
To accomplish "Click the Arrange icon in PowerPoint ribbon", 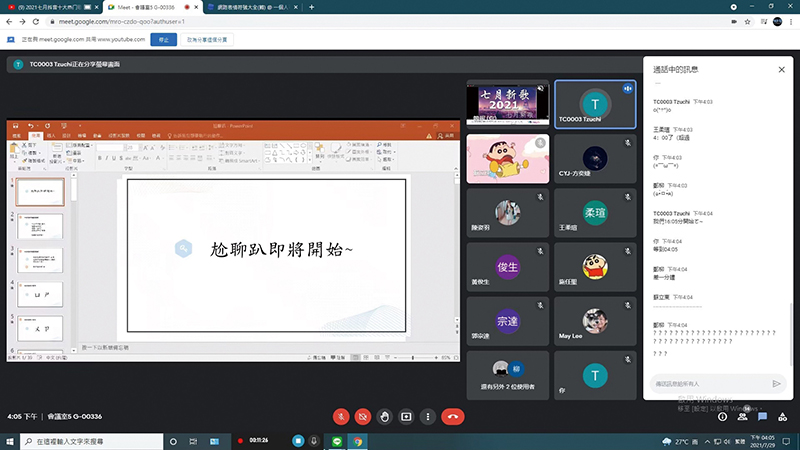I will tap(320, 151).
